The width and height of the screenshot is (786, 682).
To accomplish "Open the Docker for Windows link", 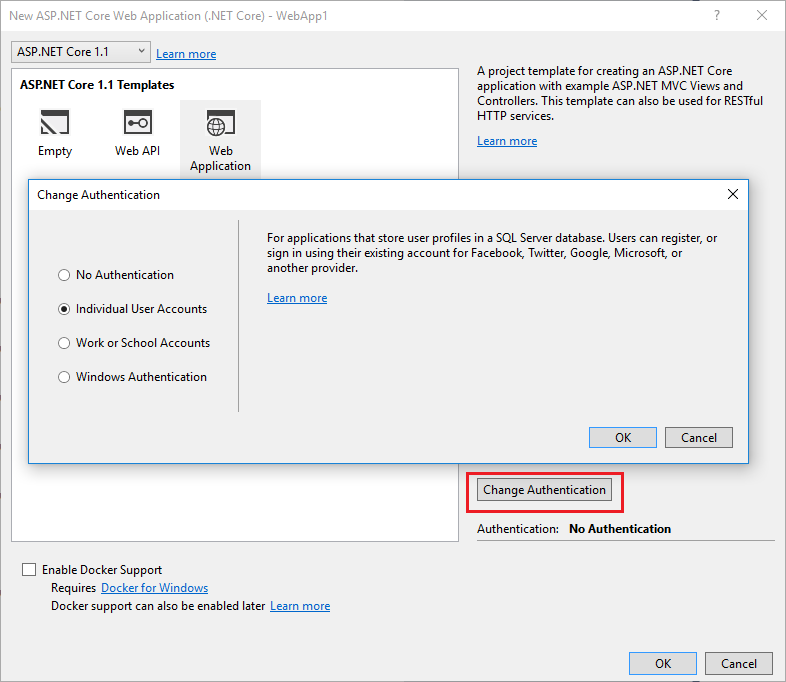I will [x=154, y=588].
